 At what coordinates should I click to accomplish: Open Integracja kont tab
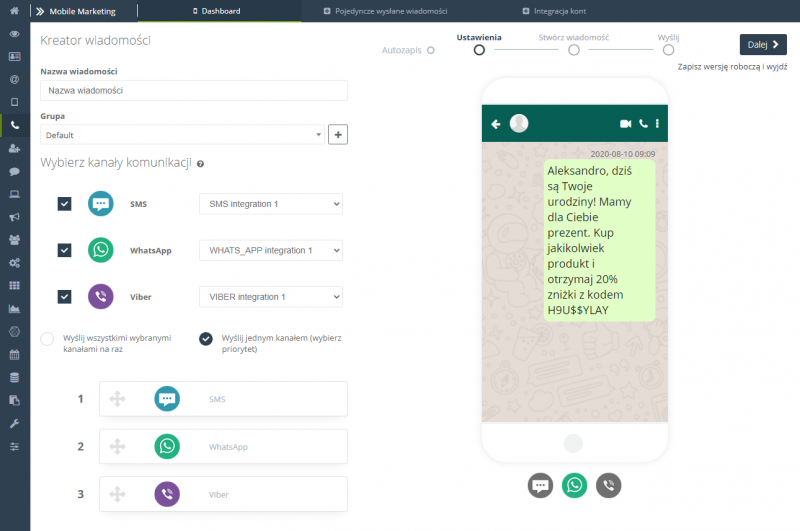(x=555, y=11)
